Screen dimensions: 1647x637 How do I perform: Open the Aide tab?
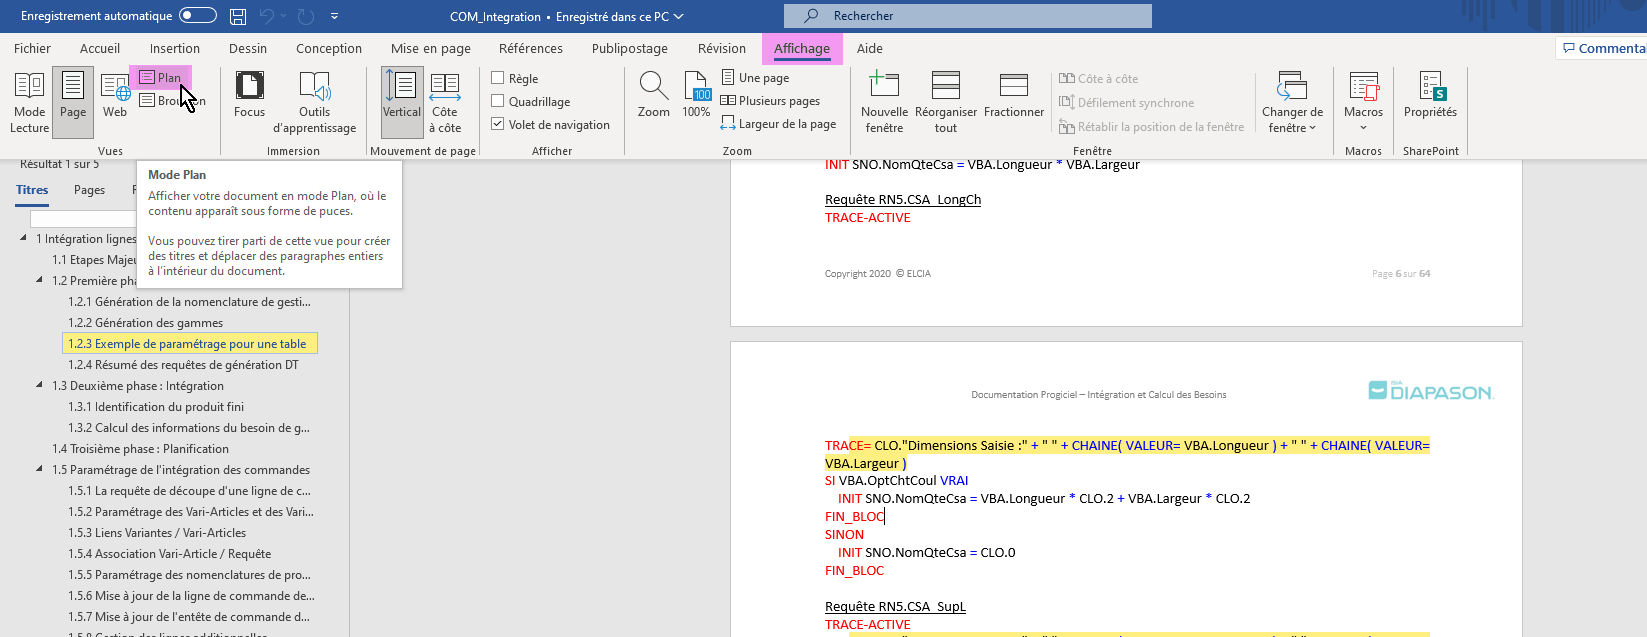pos(870,48)
